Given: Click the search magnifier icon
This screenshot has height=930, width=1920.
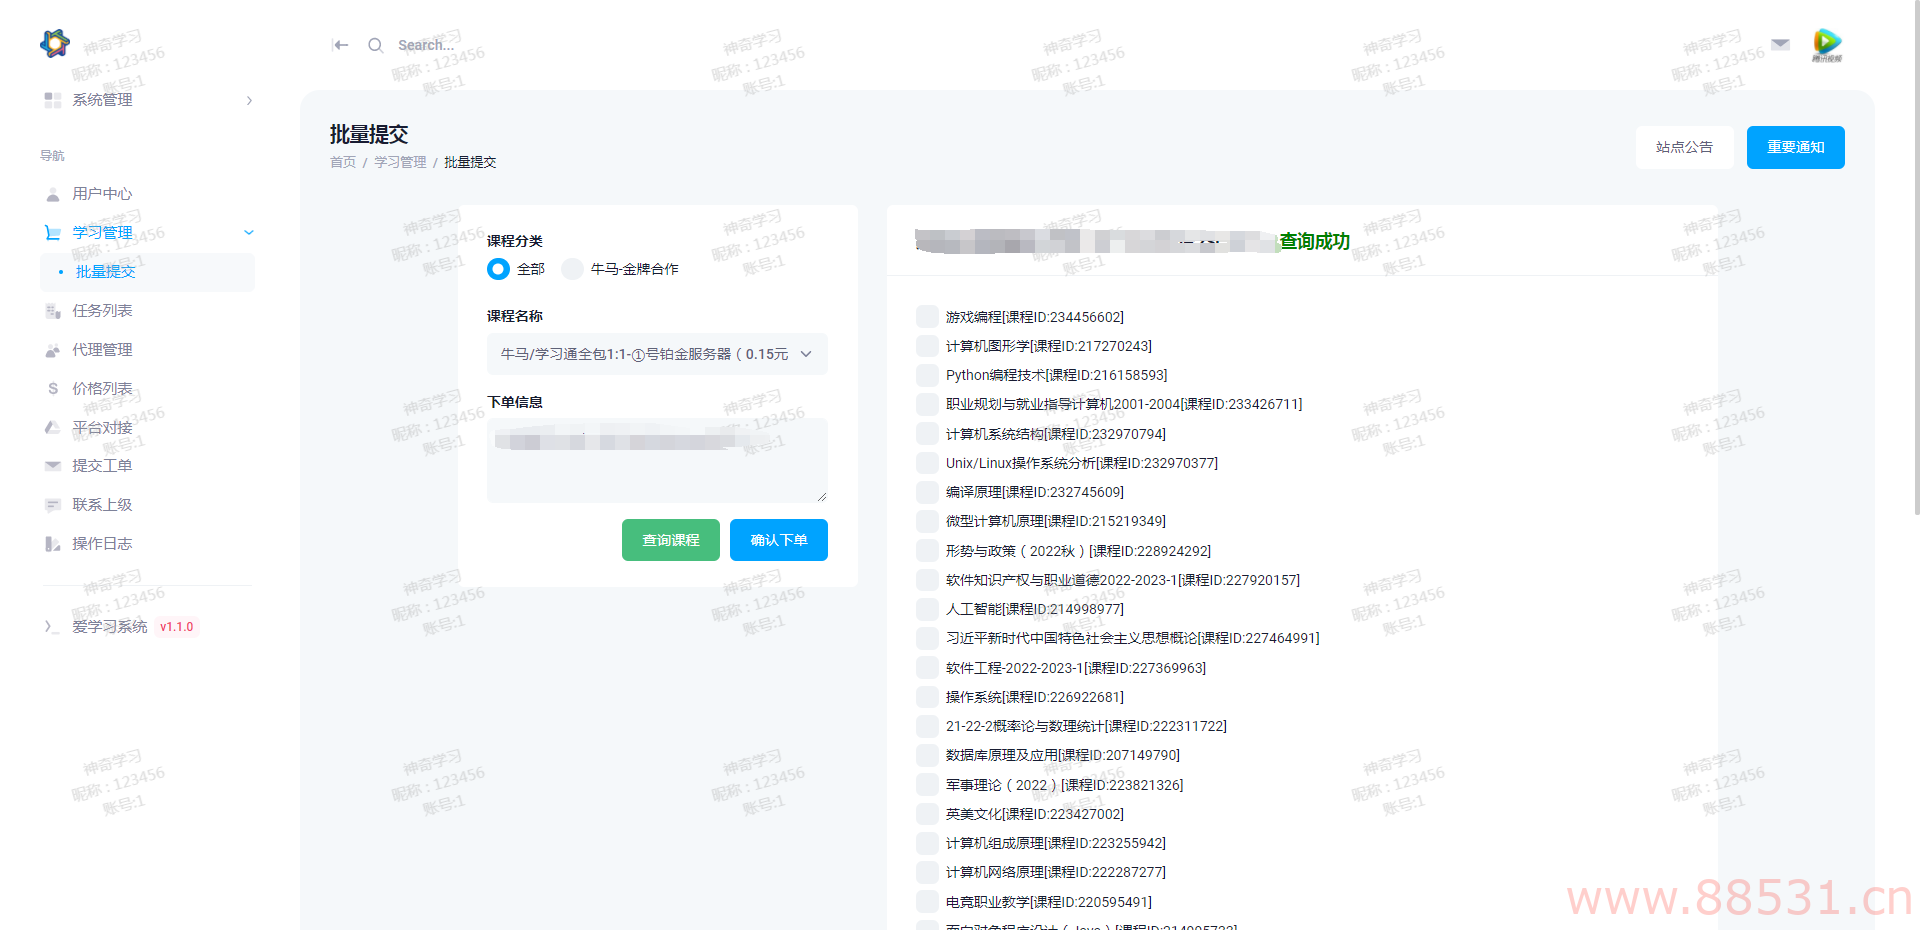Looking at the screenshot, I should click(x=375, y=45).
